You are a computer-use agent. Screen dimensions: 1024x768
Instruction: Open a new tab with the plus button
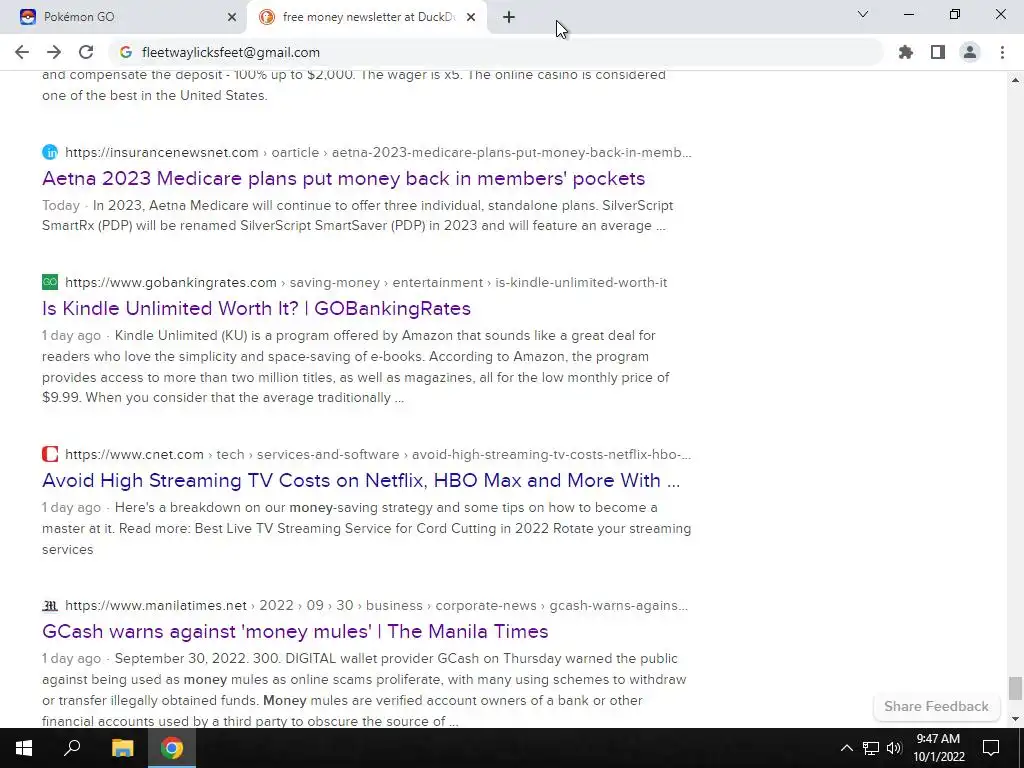(509, 18)
